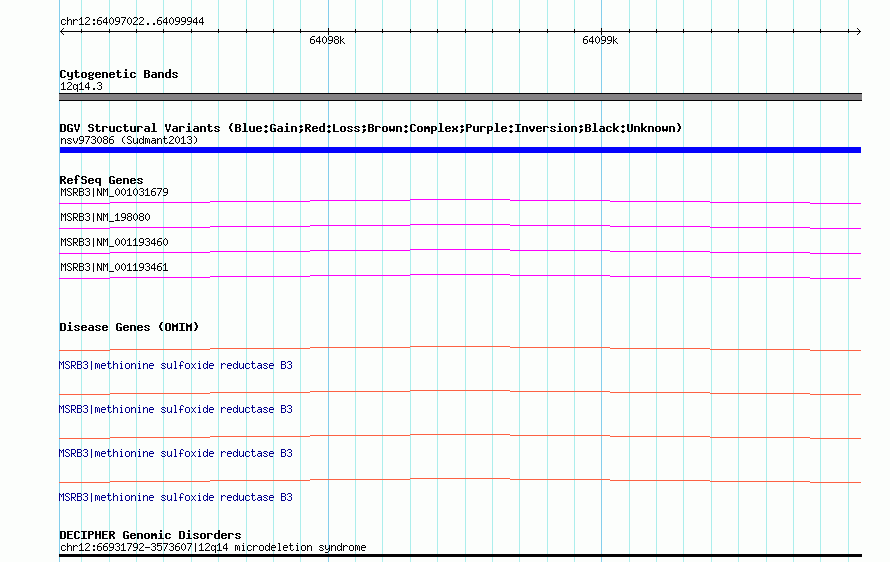The image size is (890, 562).
Task: Open the MSRB3|NM_001193461 transcript
Action: [114, 267]
